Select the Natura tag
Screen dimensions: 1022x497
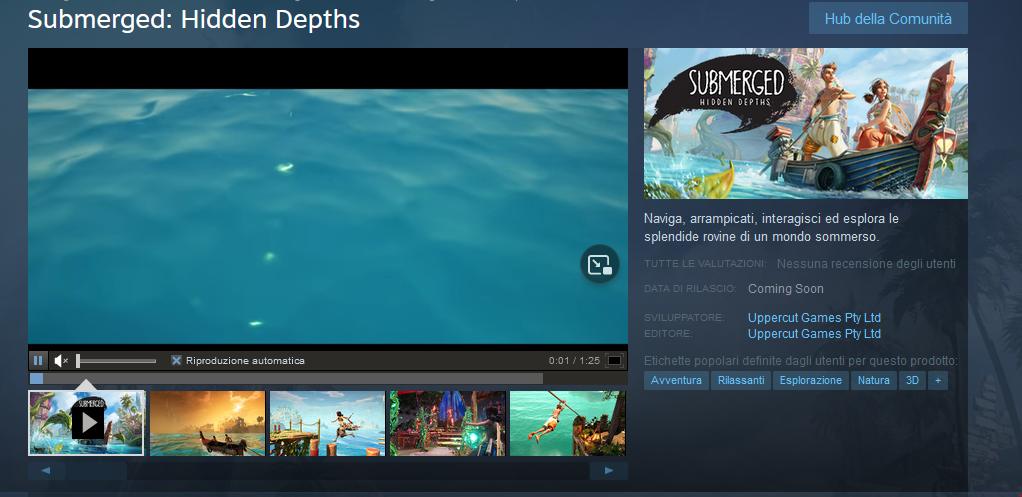pyautogui.click(x=873, y=380)
